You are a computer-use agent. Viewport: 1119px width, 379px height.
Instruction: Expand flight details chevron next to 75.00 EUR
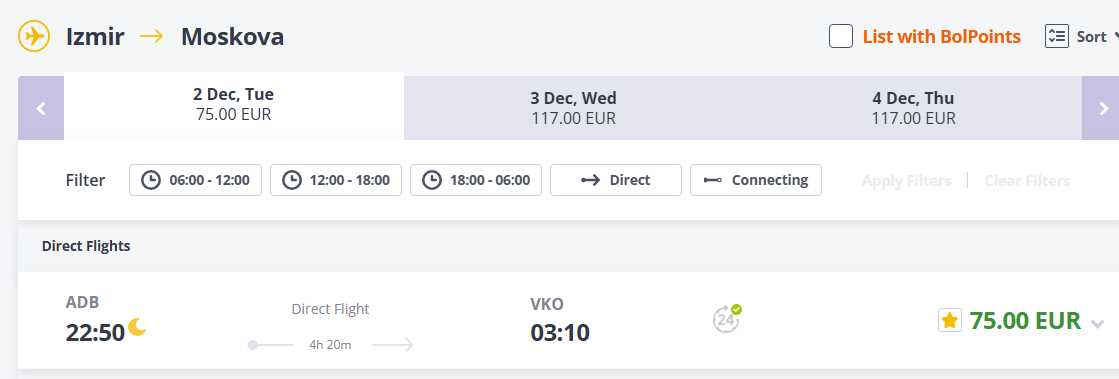(1097, 324)
